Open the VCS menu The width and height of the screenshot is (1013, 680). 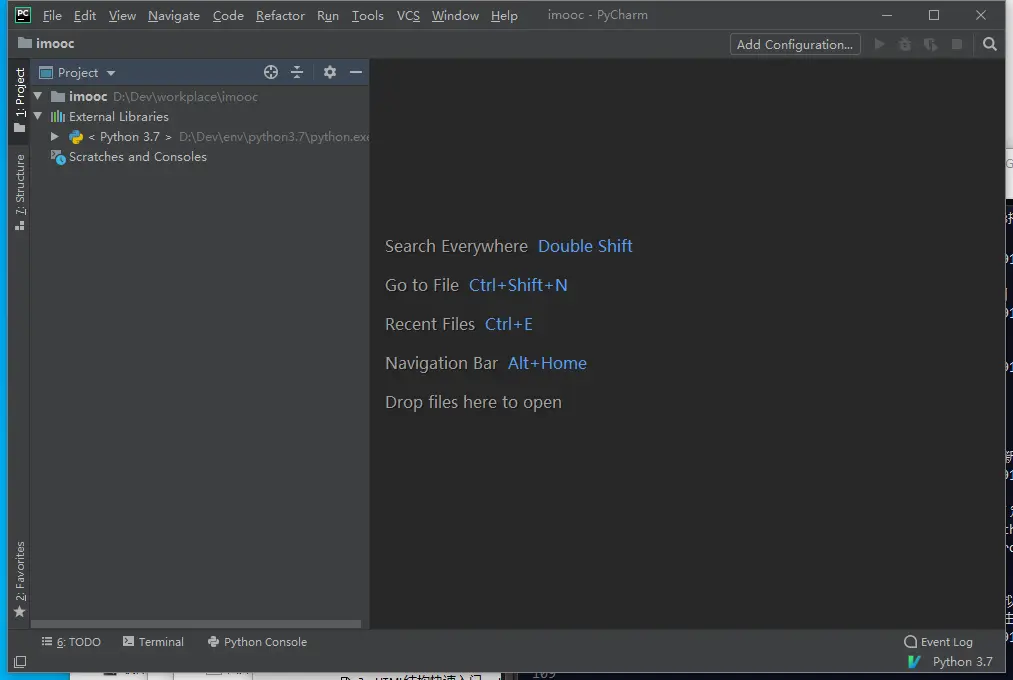click(x=408, y=15)
